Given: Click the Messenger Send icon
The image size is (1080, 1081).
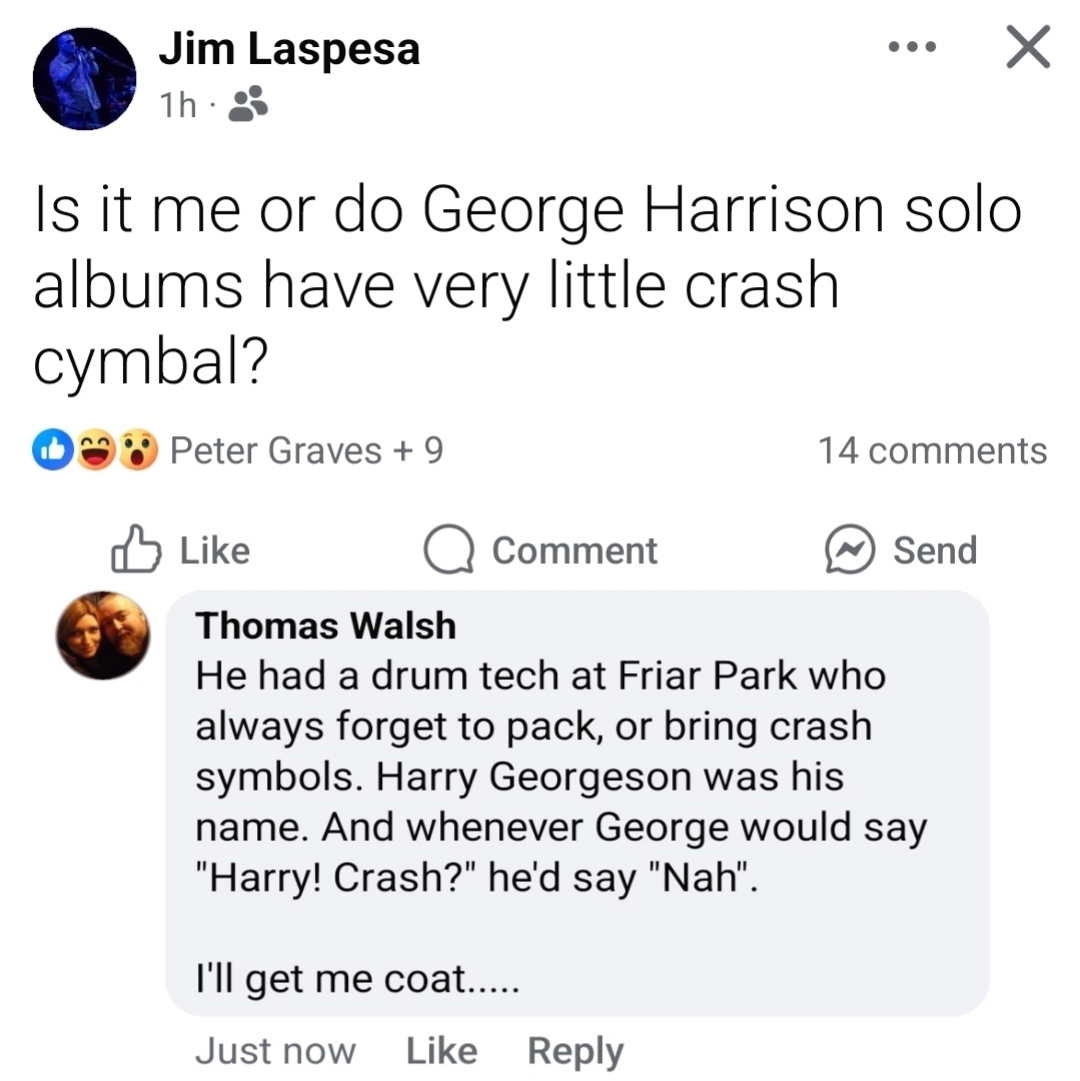Looking at the screenshot, I should coord(847,551).
